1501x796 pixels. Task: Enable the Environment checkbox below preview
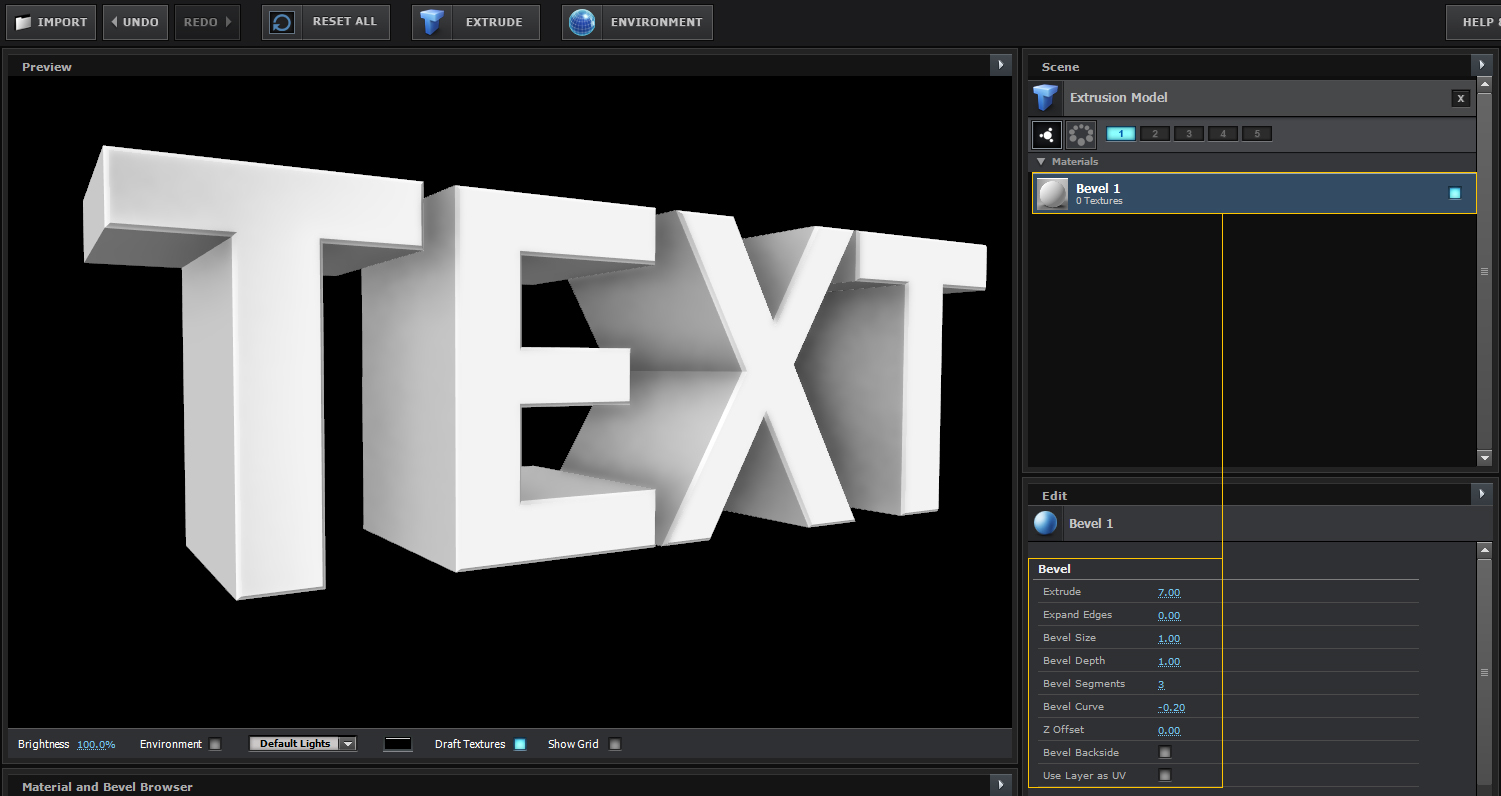[215, 744]
